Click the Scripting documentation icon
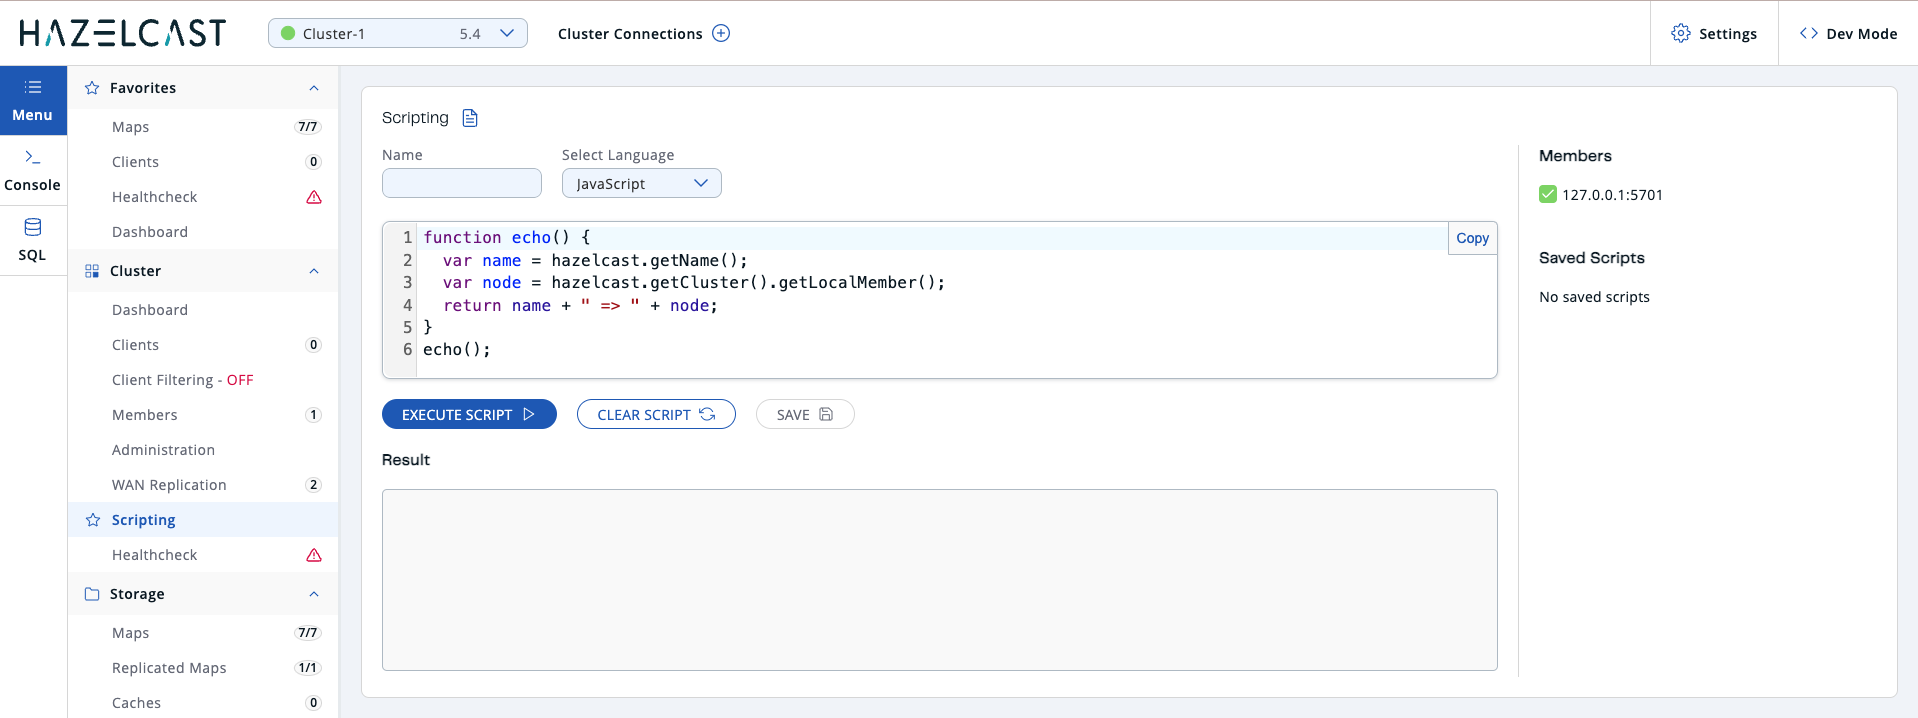This screenshot has width=1918, height=718. point(470,118)
